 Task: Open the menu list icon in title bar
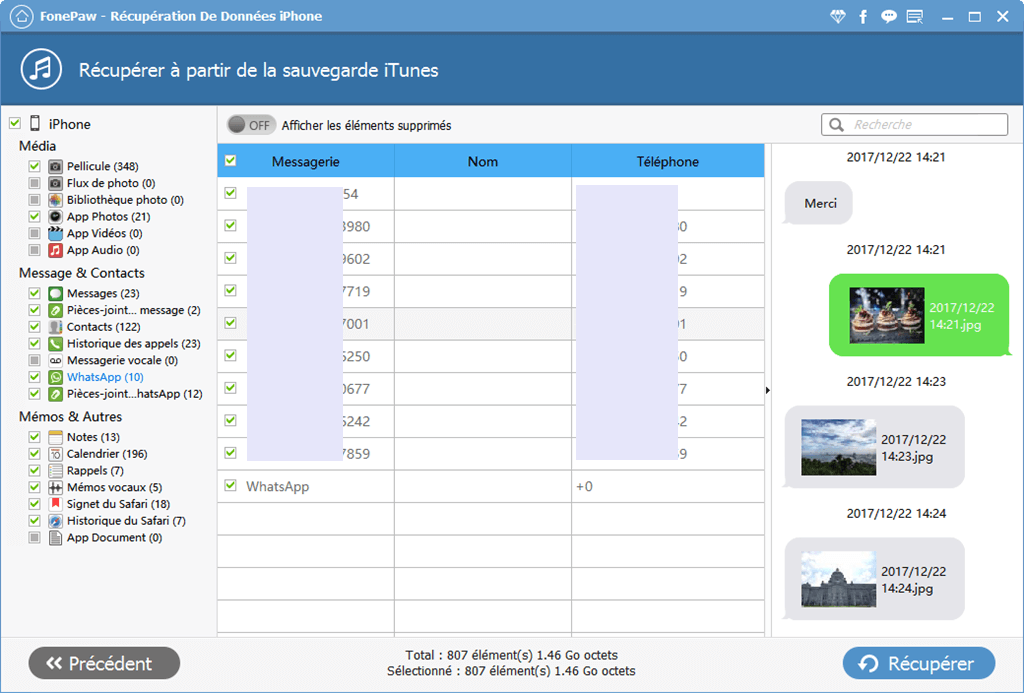pyautogui.click(x=915, y=16)
